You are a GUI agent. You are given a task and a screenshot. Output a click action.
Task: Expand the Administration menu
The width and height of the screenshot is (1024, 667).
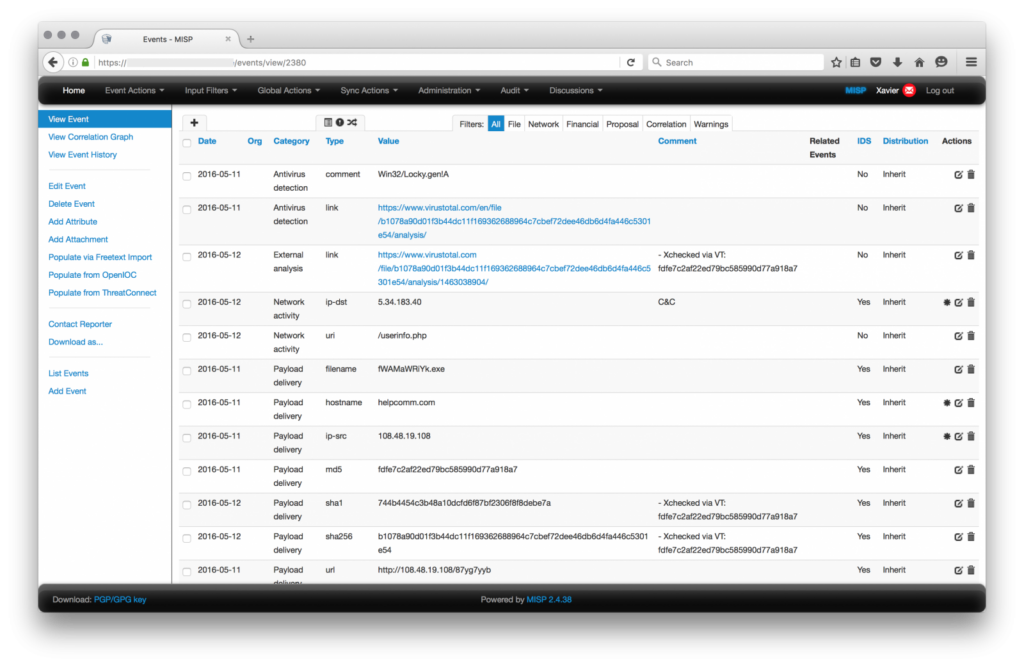pyautogui.click(x=448, y=90)
